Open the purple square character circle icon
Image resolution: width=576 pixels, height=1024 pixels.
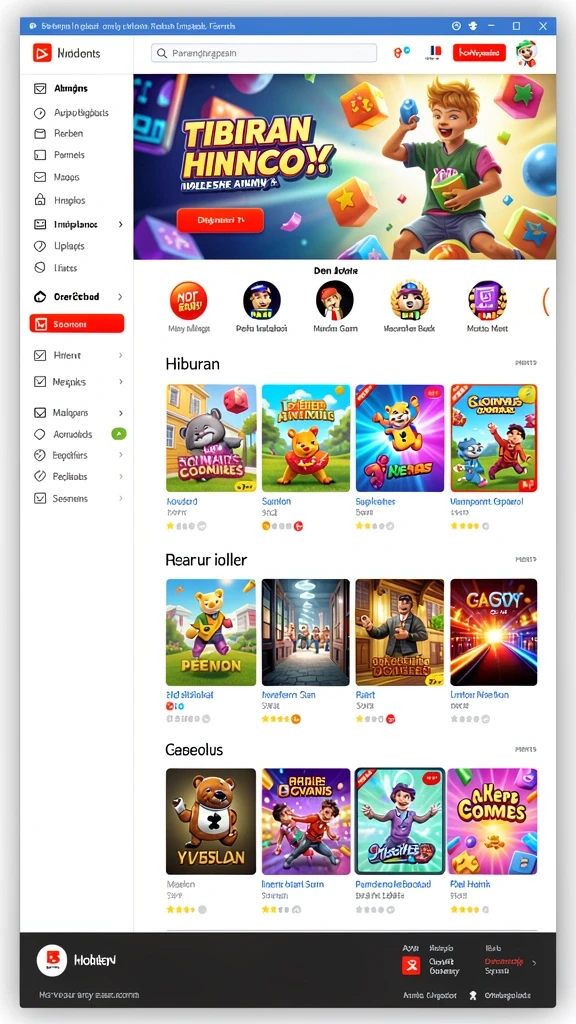tap(487, 300)
